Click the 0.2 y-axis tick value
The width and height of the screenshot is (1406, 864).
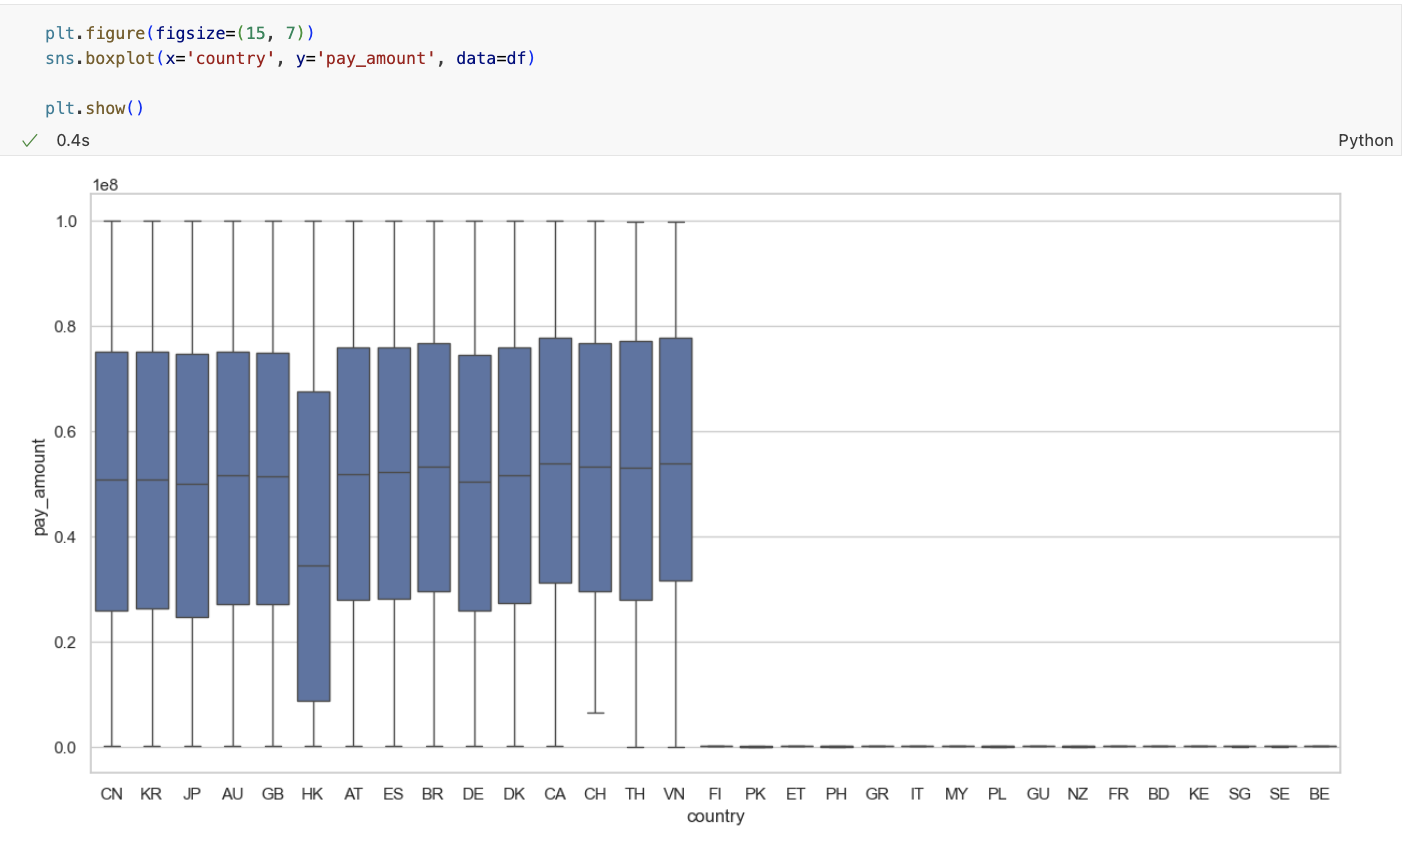tap(66, 642)
